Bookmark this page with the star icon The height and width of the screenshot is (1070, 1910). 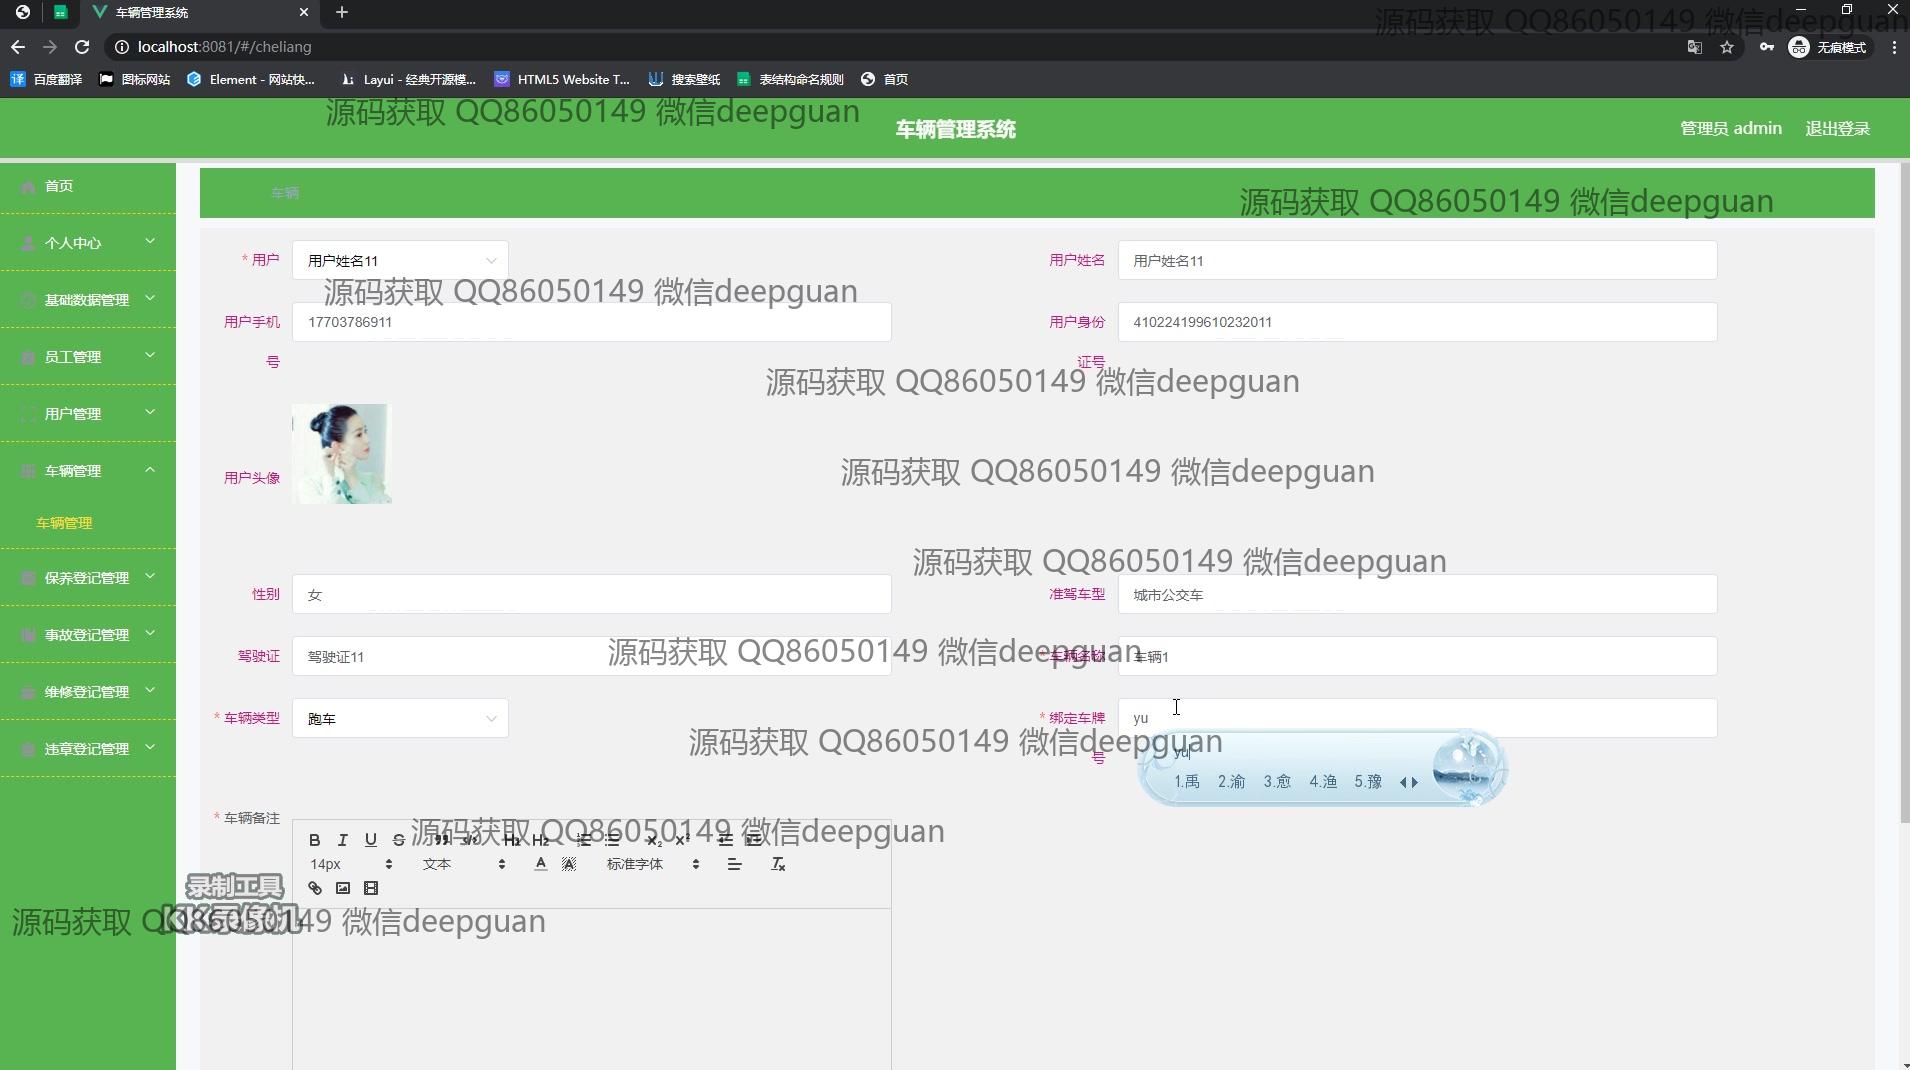[1726, 47]
